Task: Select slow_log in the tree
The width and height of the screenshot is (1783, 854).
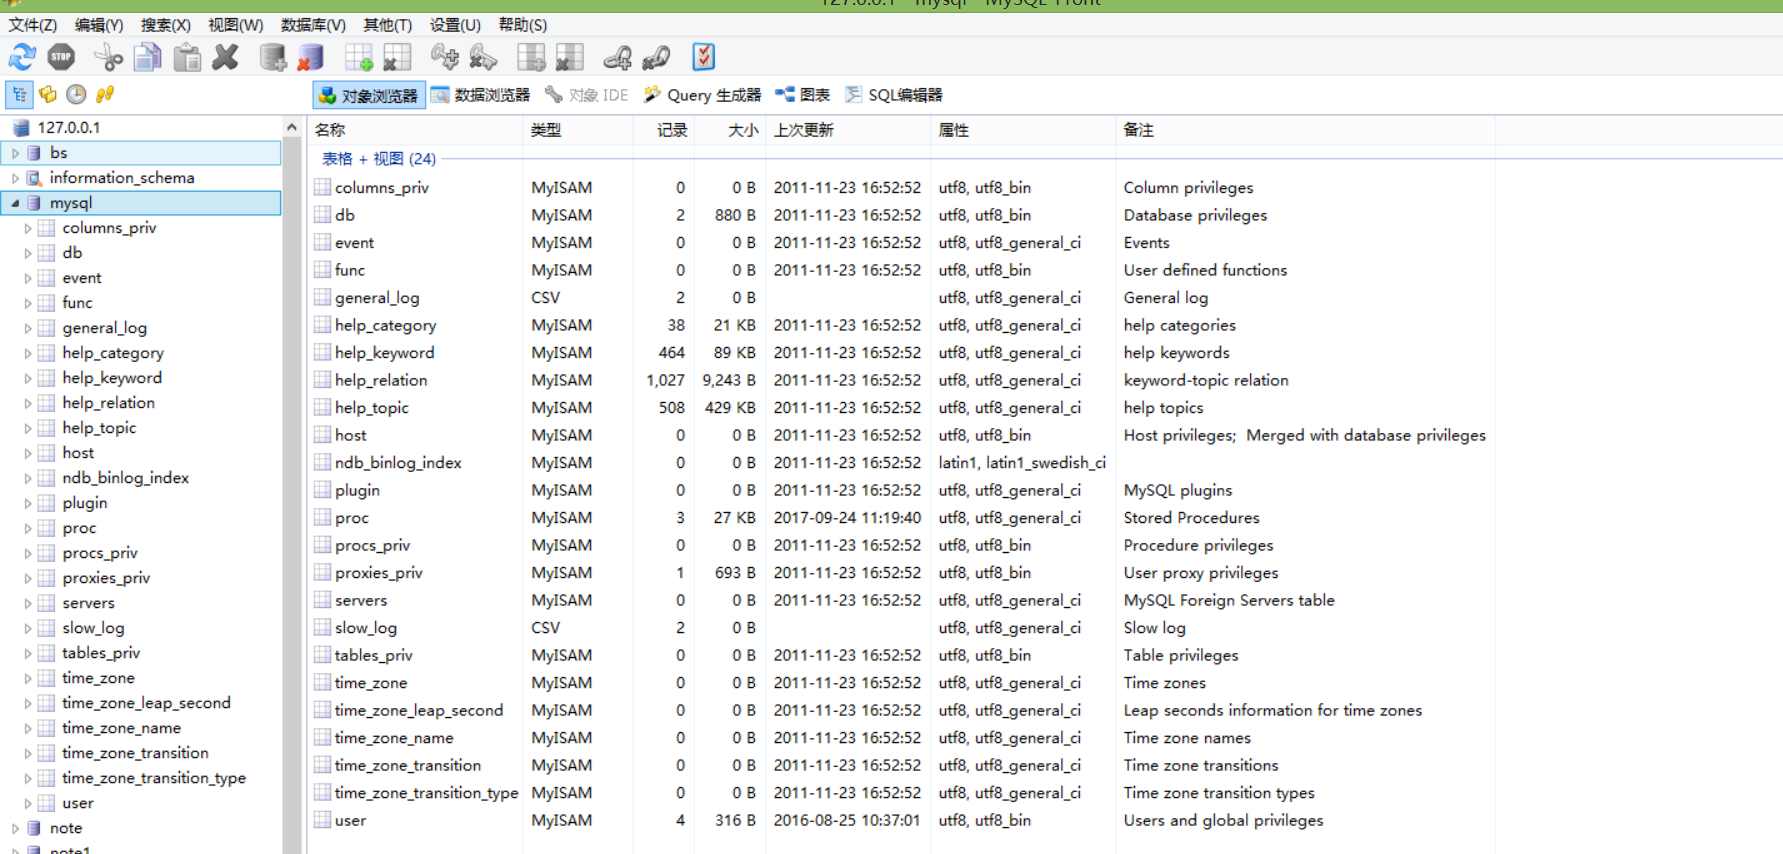Action: point(93,628)
